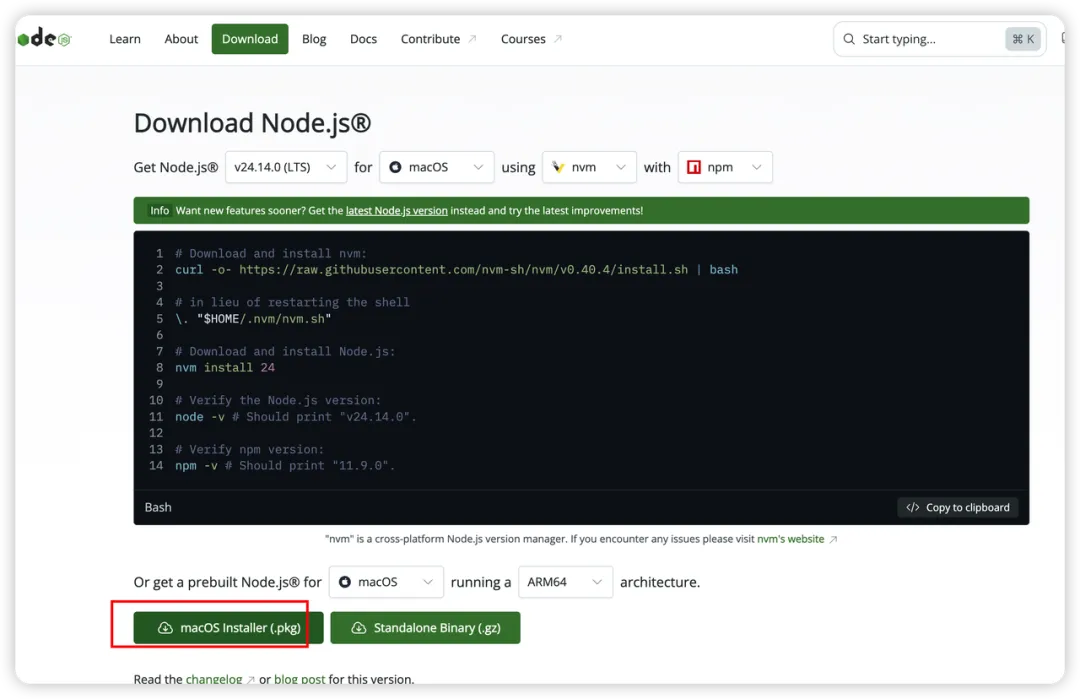Click the code icon beside Copy to clipboard

coord(913,508)
